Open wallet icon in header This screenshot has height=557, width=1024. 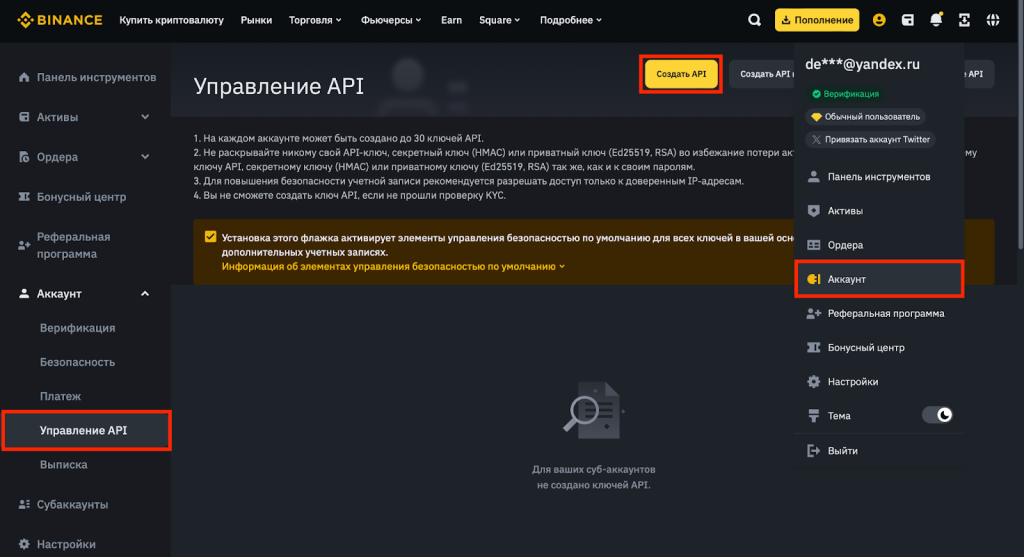coord(908,20)
